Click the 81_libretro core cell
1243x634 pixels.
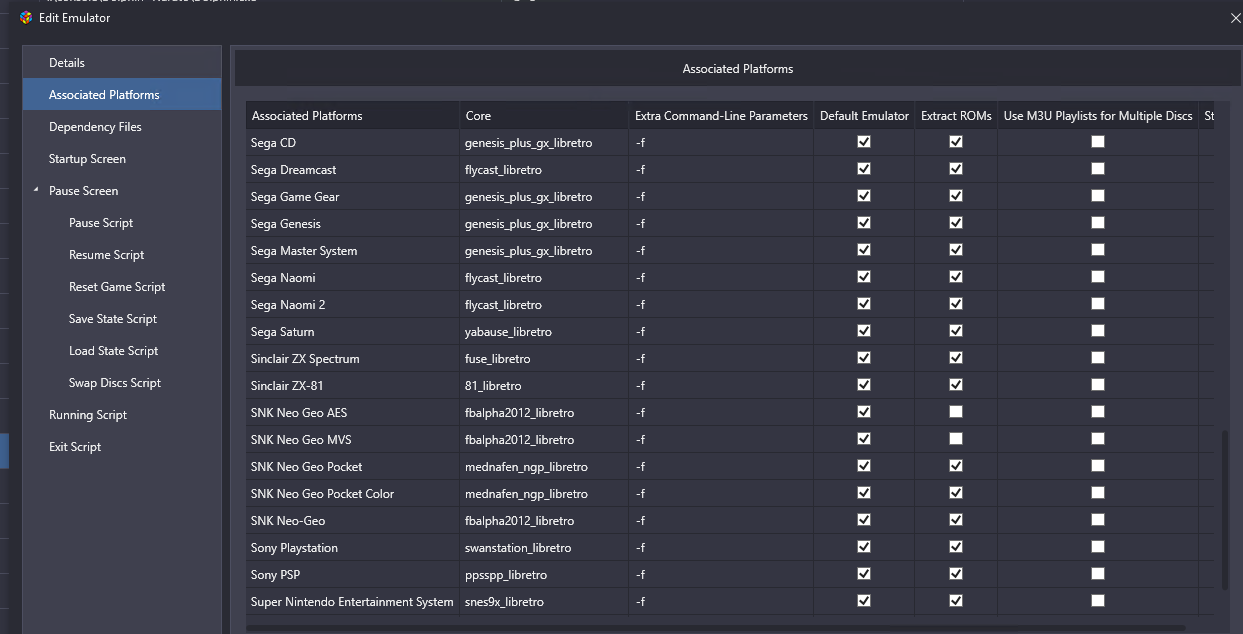544,386
